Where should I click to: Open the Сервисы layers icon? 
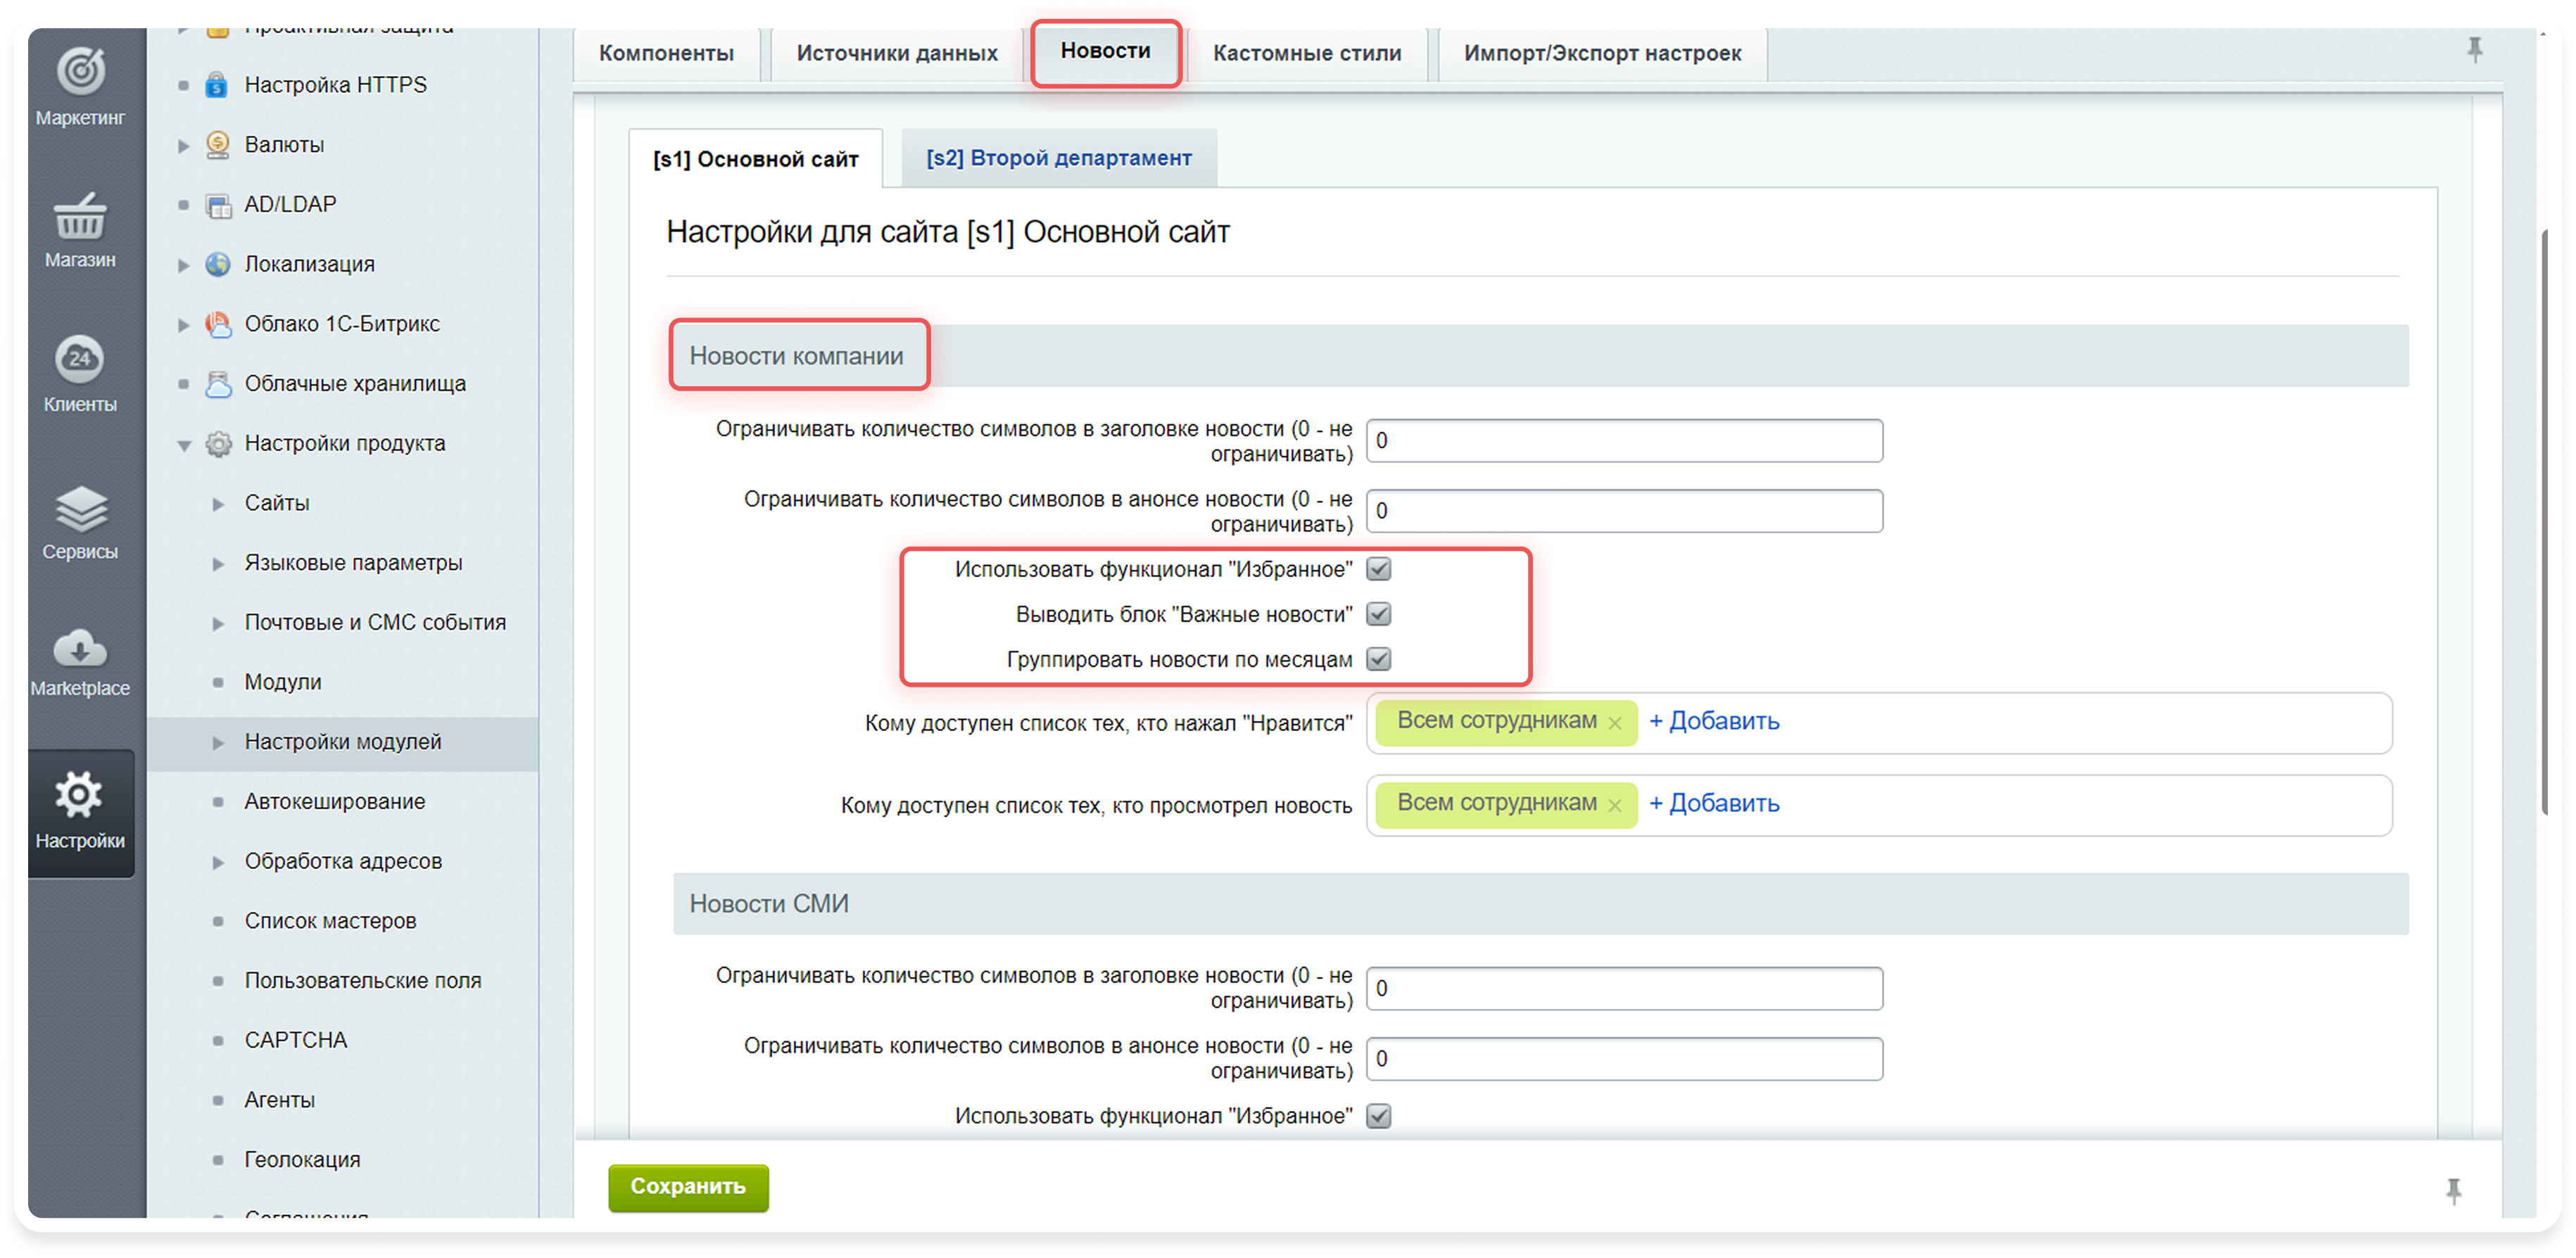coord(80,508)
